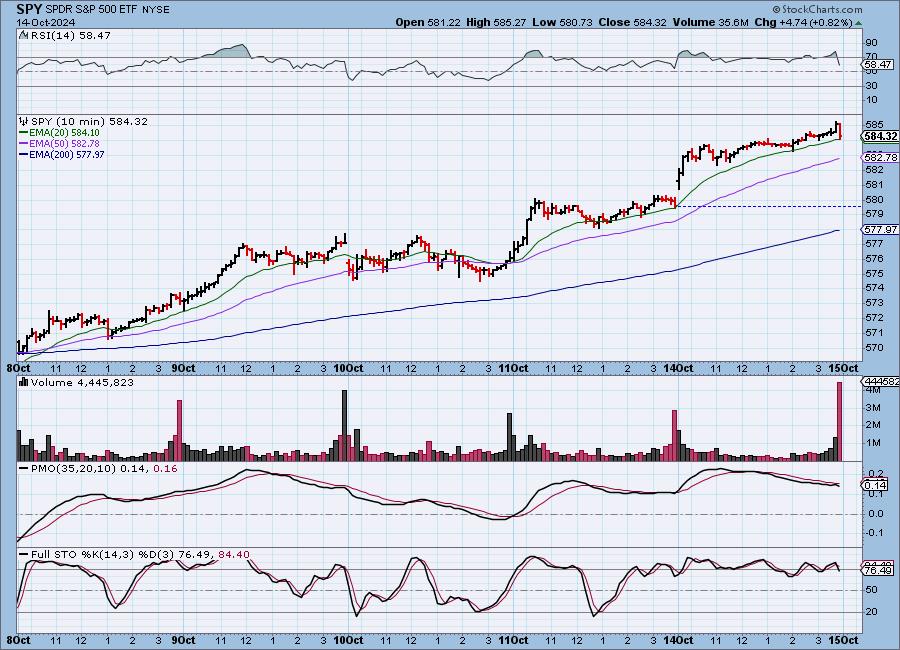Click the black legend line before PMO(35,20,10)

tap(24, 469)
